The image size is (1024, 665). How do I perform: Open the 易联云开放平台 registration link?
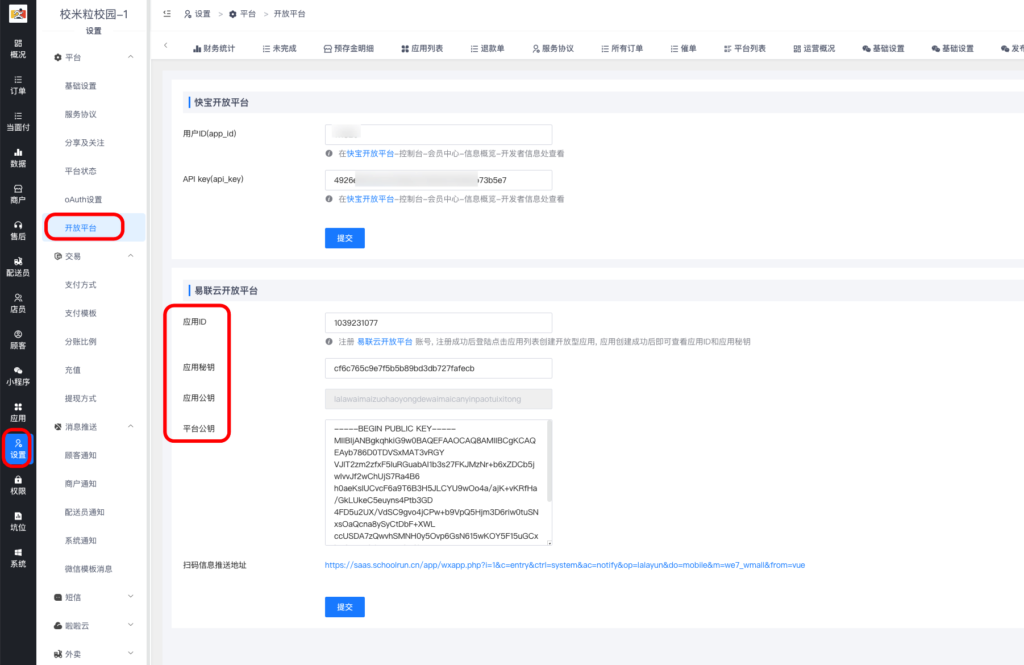[386, 340]
